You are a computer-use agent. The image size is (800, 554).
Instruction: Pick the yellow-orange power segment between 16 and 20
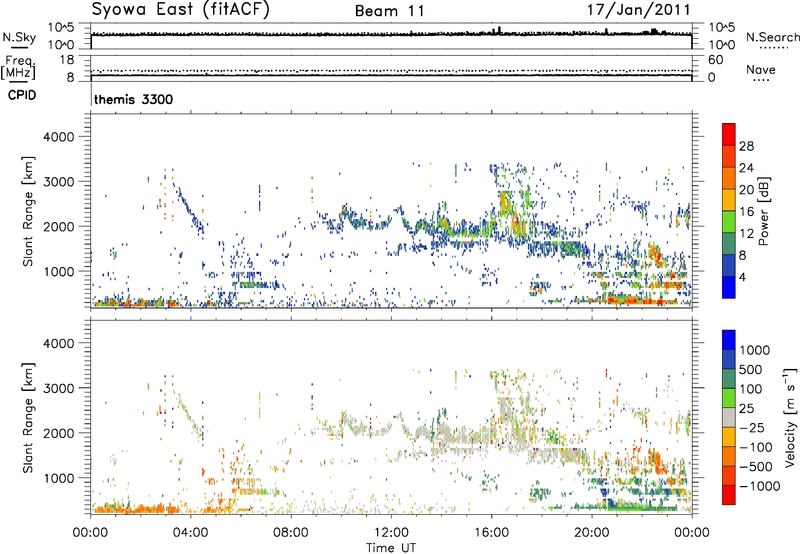tap(729, 200)
